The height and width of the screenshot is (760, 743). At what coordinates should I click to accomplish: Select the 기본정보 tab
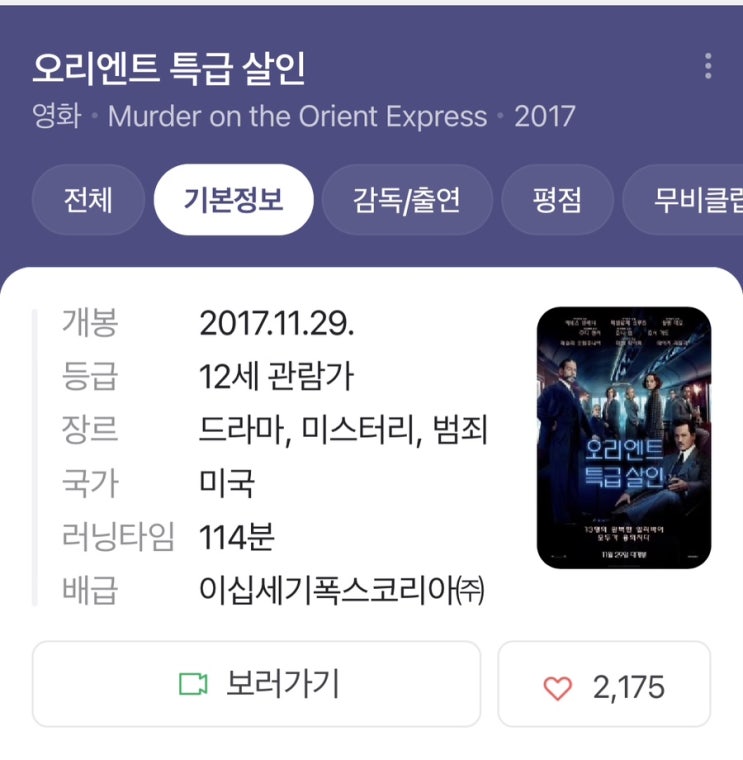click(233, 200)
